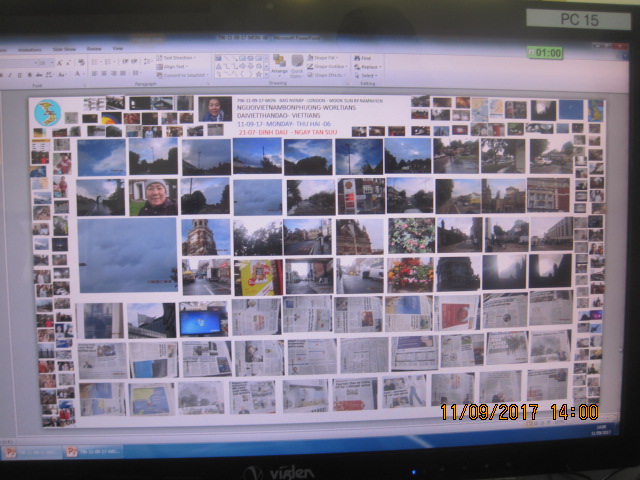Image resolution: width=640 pixels, height=480 pixels.
Task: Center the paragraph text
Action: click(104, 73)
